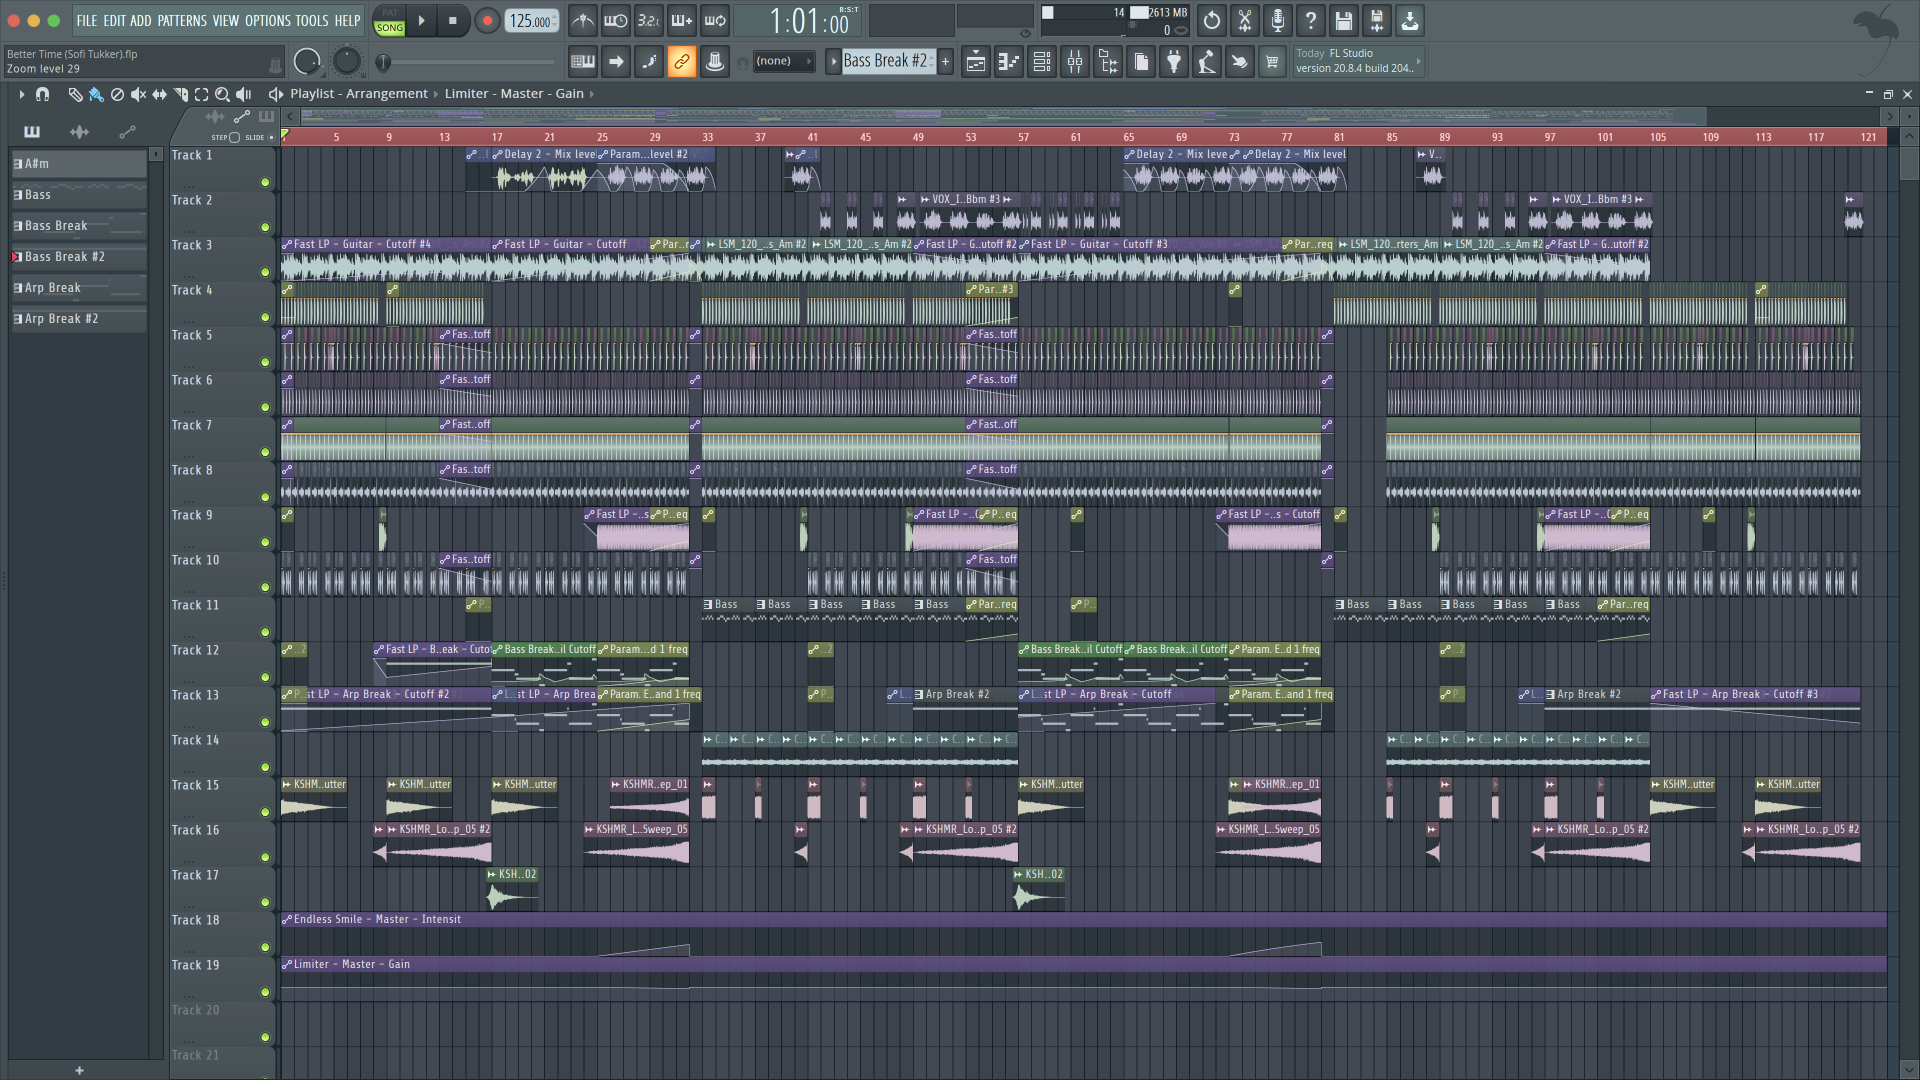Open the OPTIONS menu
Image resolution: width=1920 pixels, height=1080 pixels.
point(268,20)
